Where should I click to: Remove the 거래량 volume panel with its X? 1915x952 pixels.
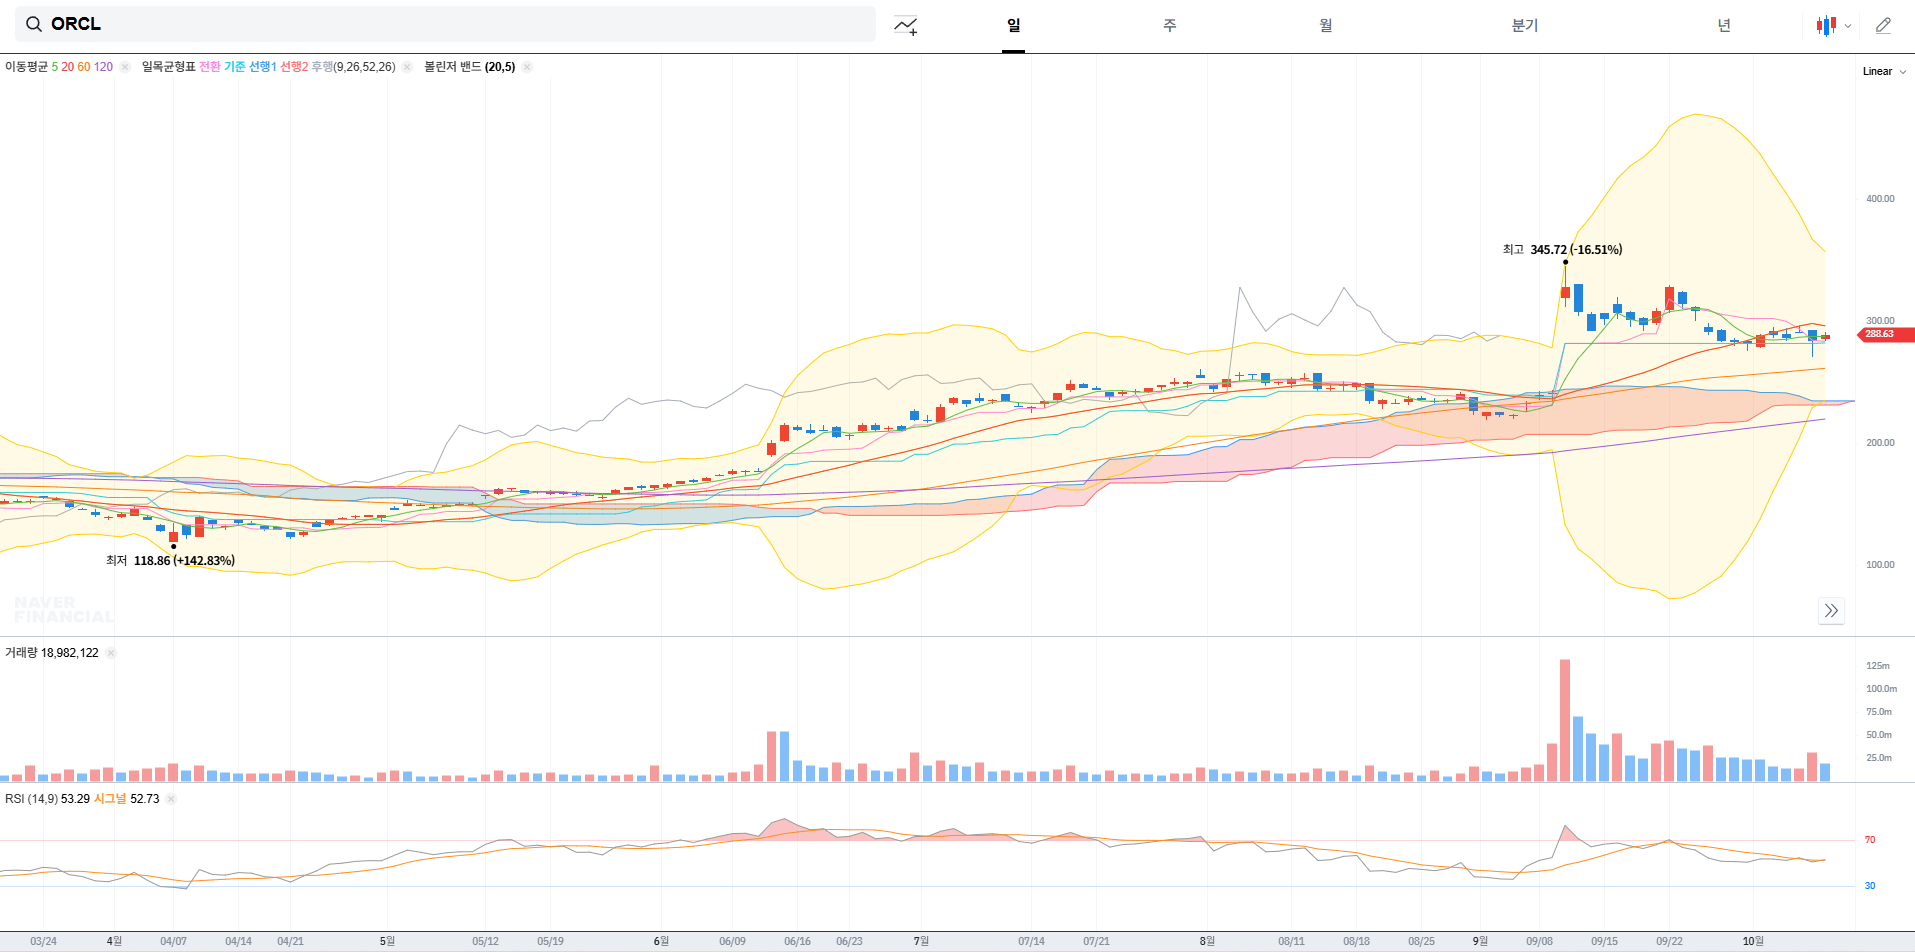(x=111, y=653)
